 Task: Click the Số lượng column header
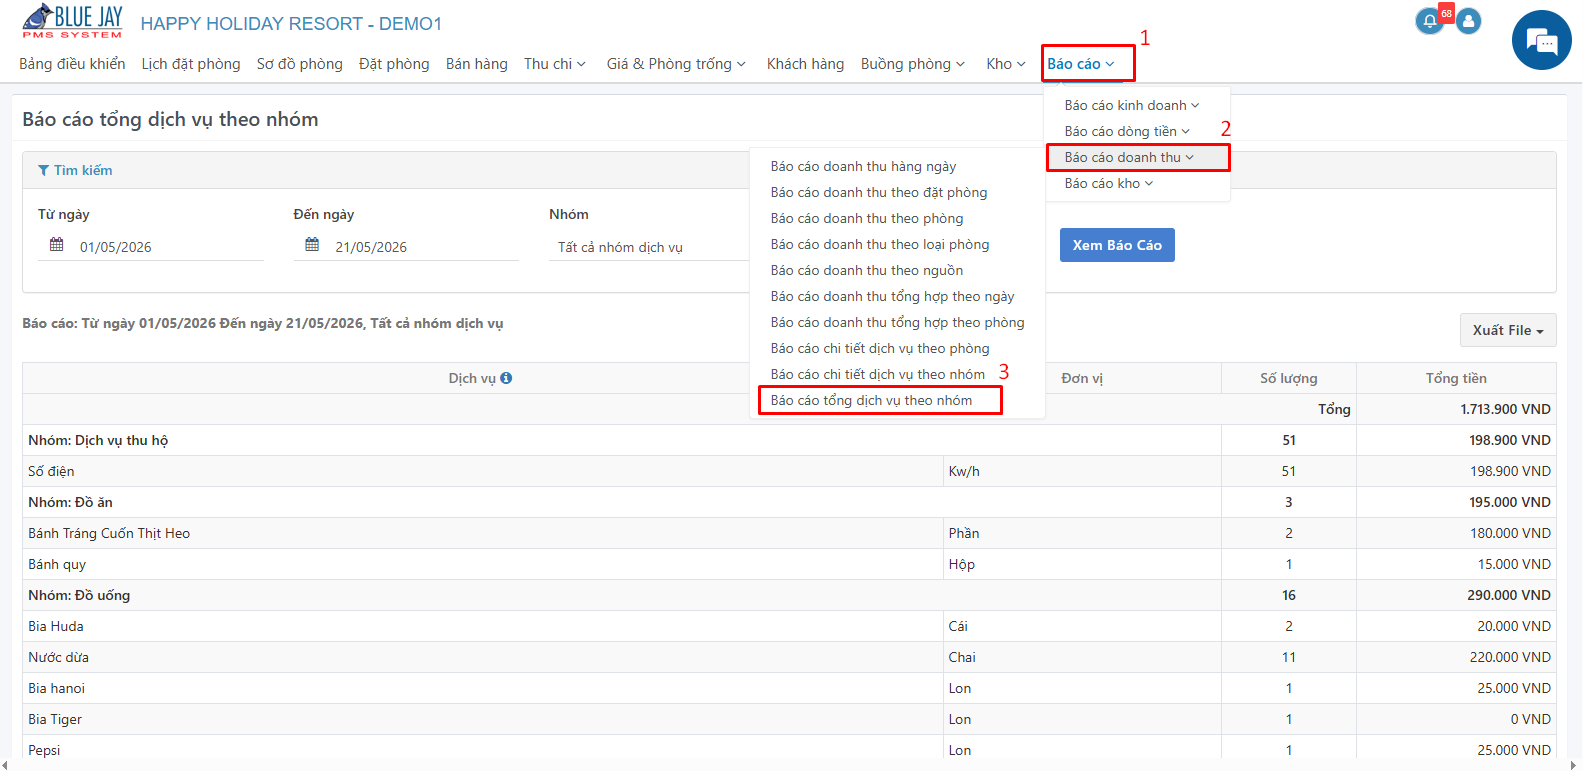pos(1288,378)
